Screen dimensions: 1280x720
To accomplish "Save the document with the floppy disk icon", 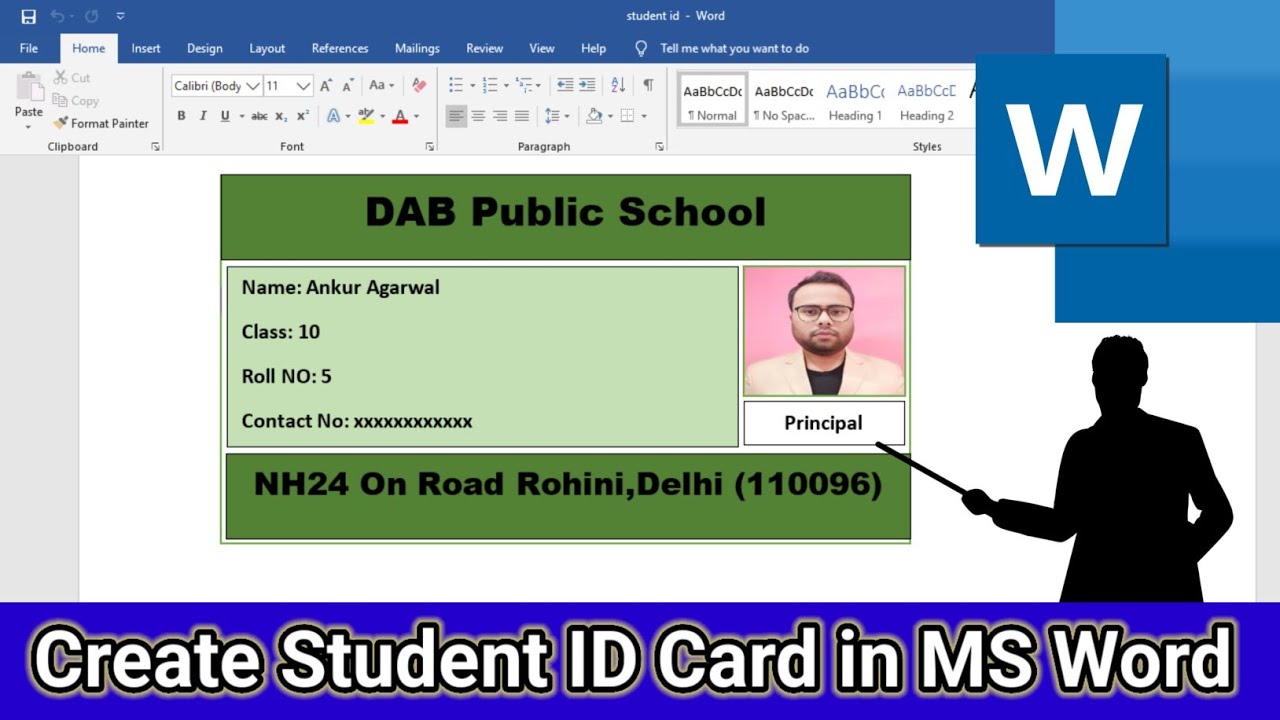I will coord(28,16).
